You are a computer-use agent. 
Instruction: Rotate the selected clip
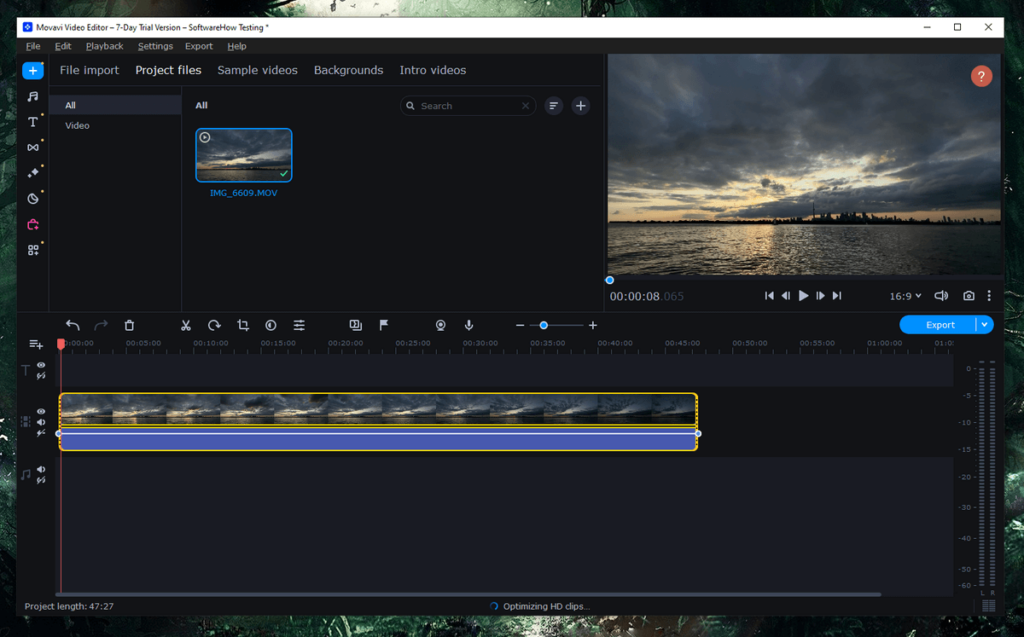pyautogui.click(x=214, y=325)
